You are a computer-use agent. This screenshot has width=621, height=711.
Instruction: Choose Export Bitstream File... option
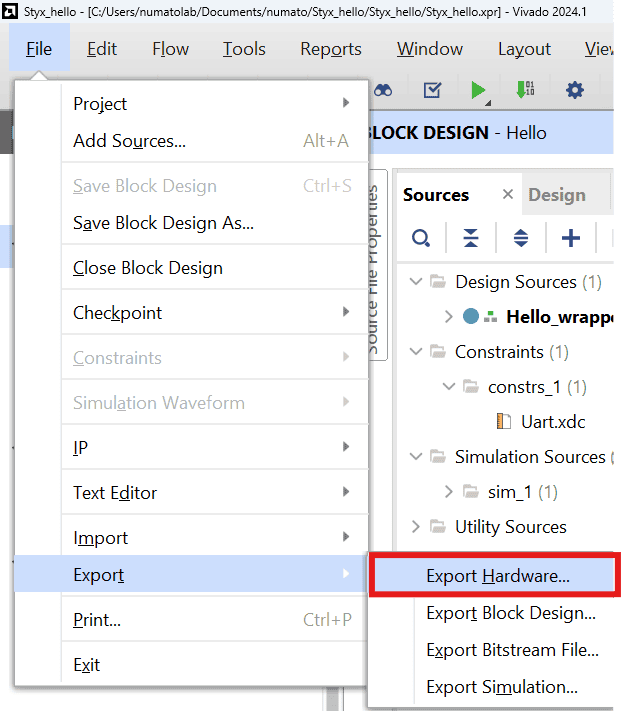click(512, 650)
